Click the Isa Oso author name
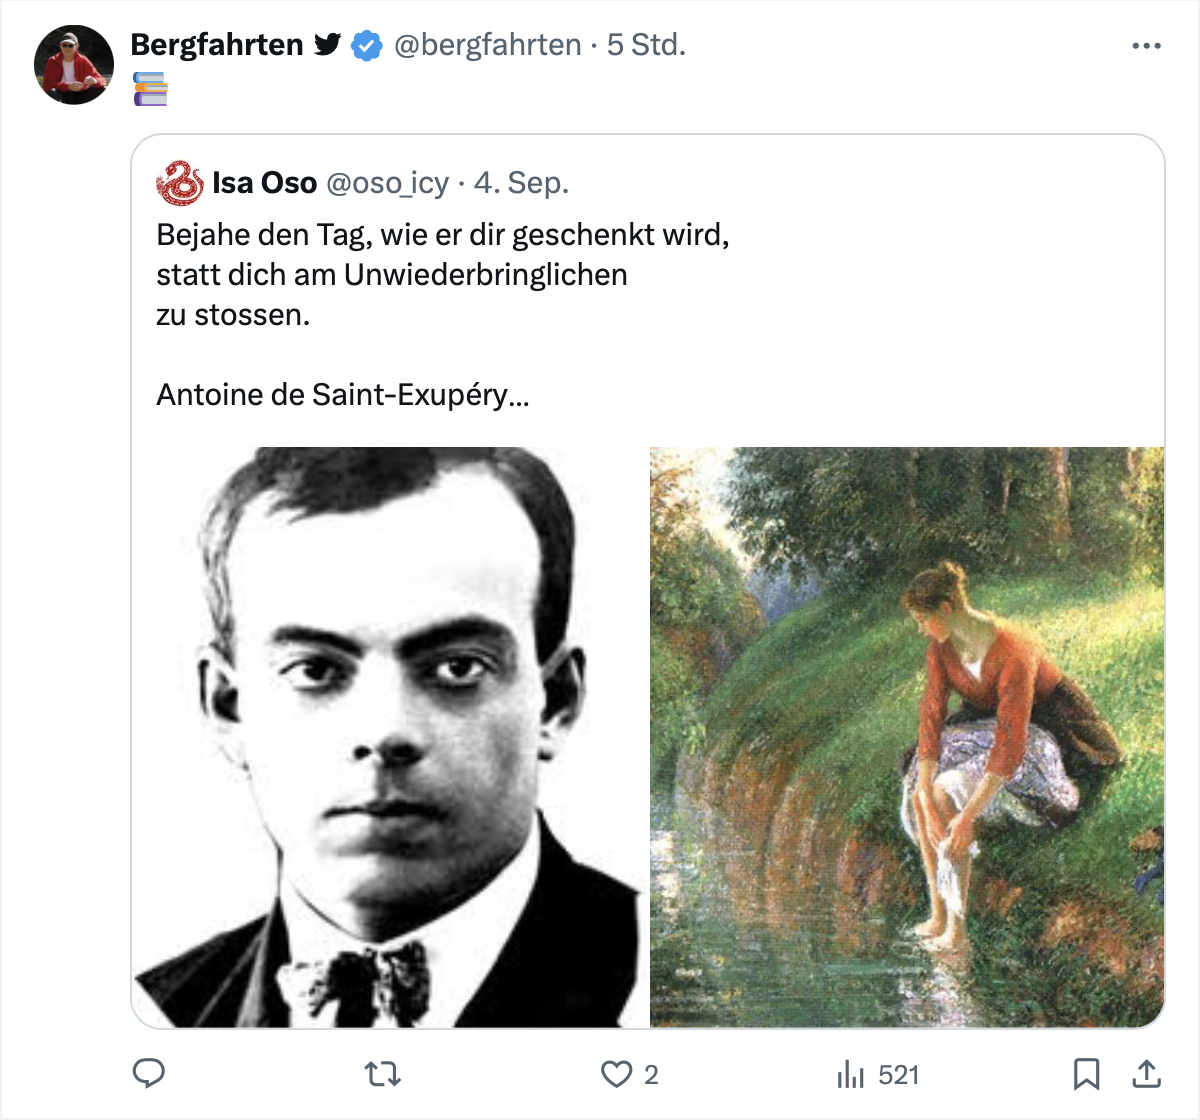This screenshot has height=1120, width=1200. click(264, 183)
